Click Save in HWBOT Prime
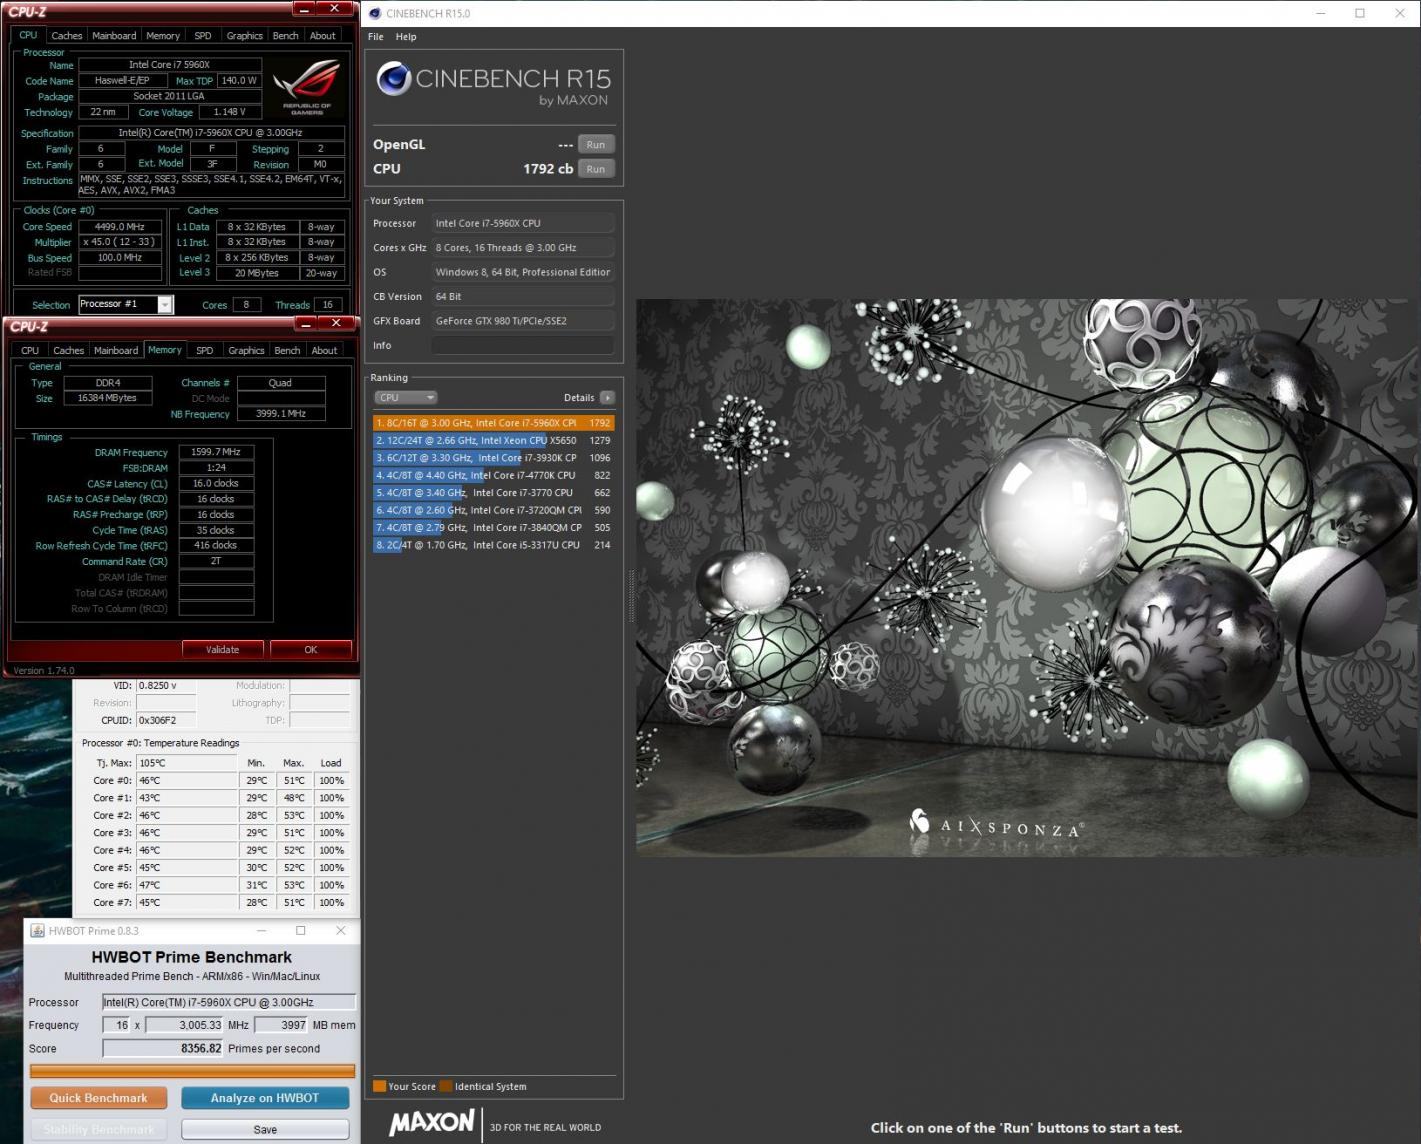Screen dimensions: 1421x1144 265,1129
